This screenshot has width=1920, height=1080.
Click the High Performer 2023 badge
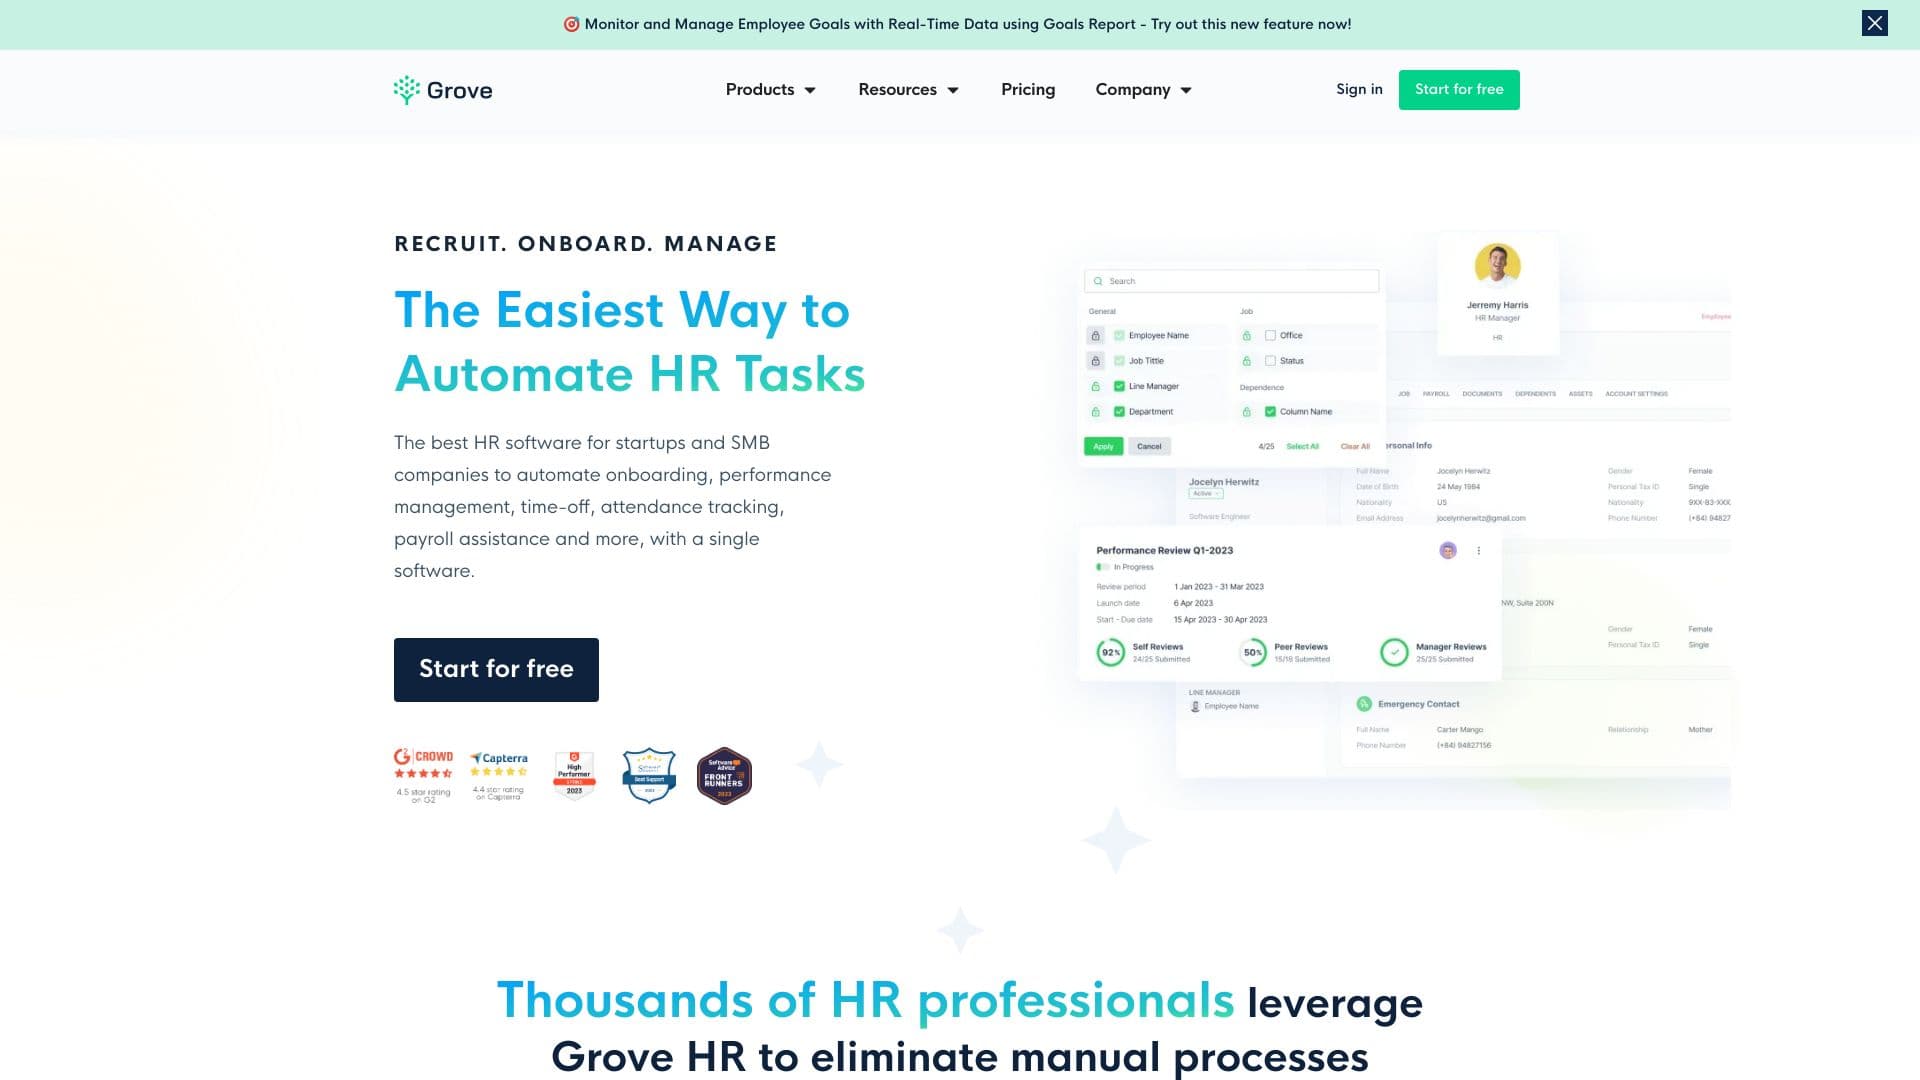[x=574, y=775]
